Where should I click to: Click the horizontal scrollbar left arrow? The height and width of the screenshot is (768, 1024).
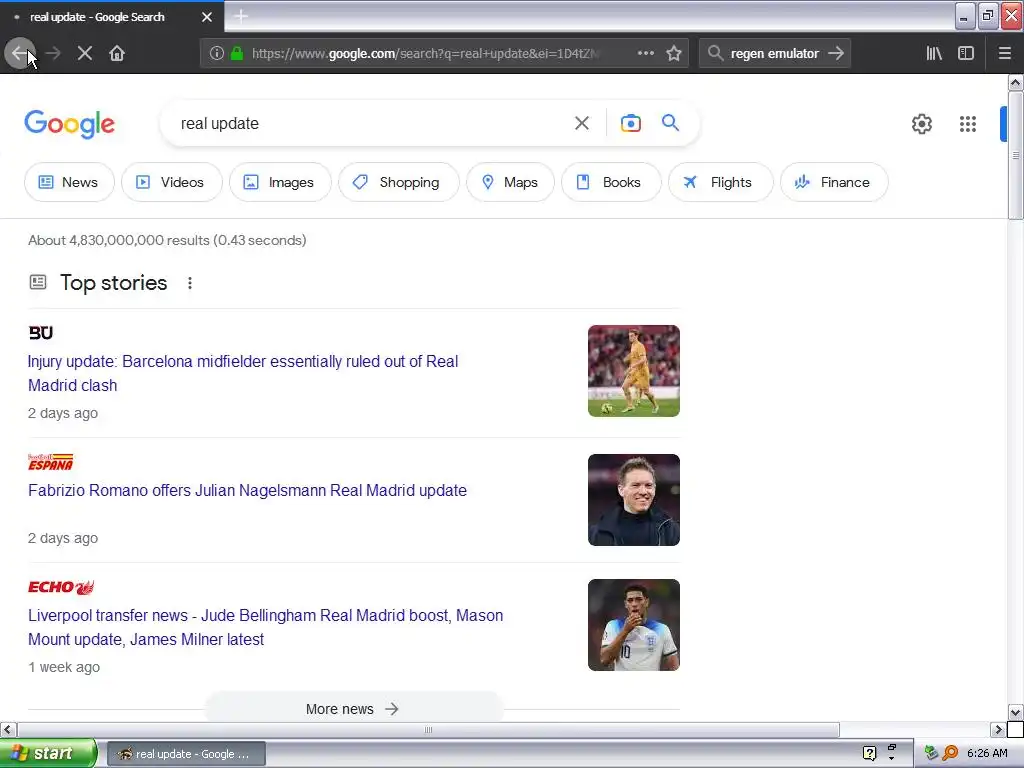8,729
